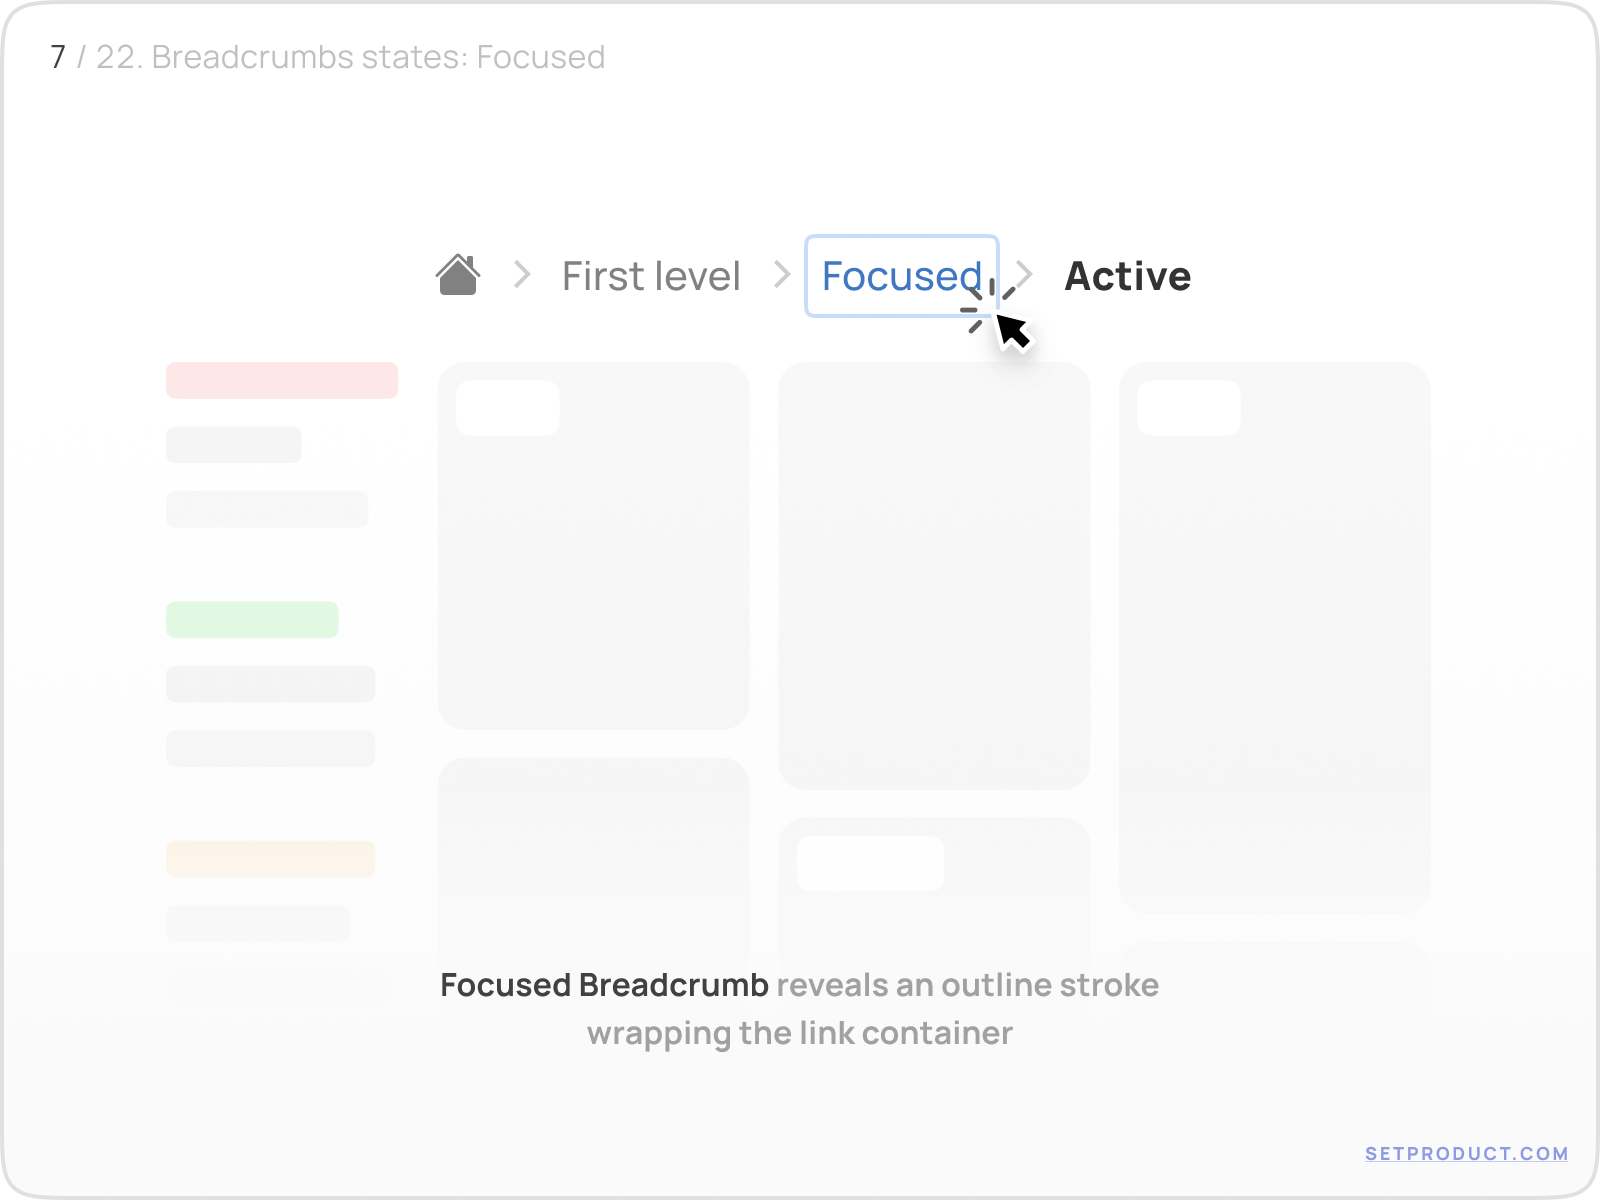Click the orange placeholder bar in the sidebar
Image resolution: width=1600 pixels, height=1200 pixels.
point(271,859)
